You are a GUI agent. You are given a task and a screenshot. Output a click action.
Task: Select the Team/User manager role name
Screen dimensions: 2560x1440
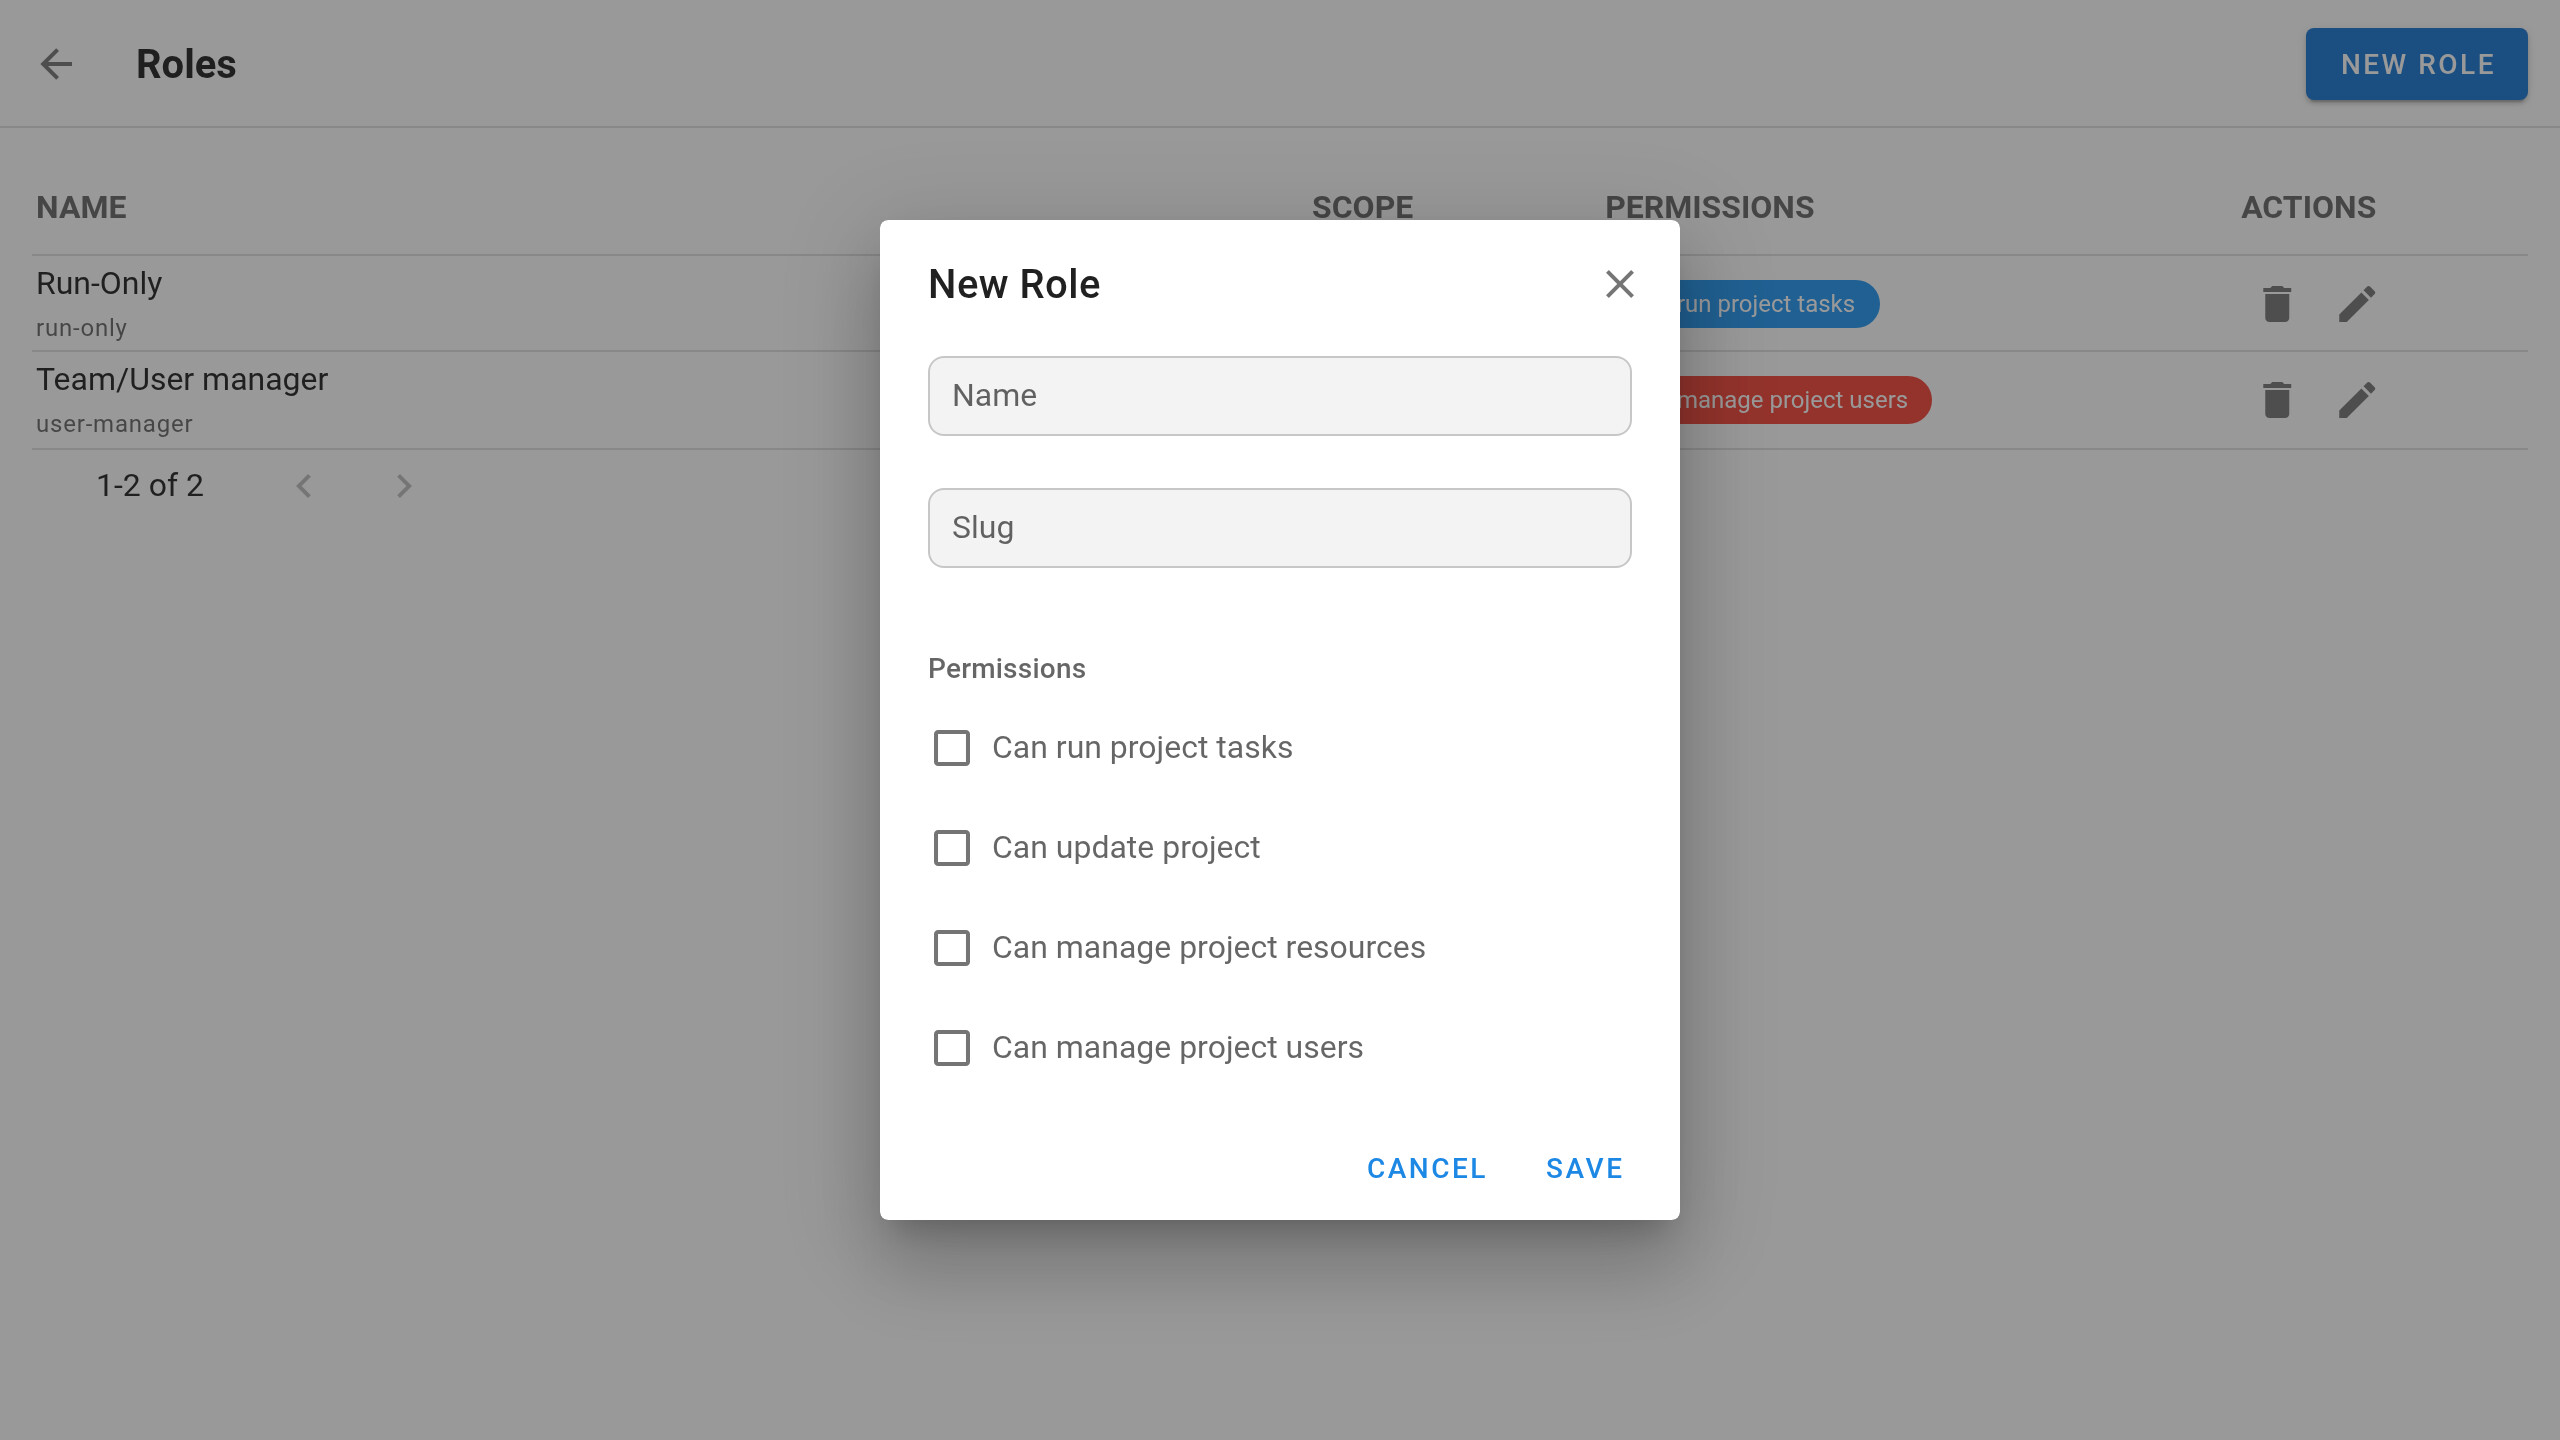182,380
